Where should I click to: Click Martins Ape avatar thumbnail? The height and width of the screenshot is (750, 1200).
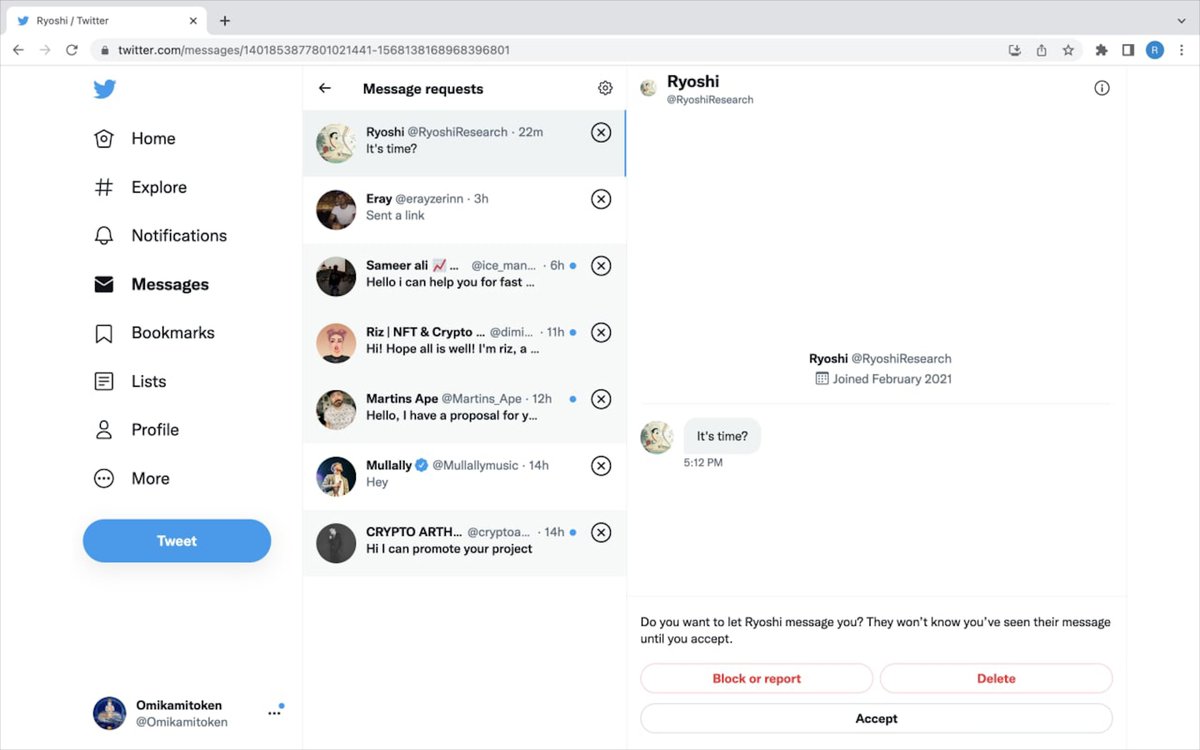point(336,410)
